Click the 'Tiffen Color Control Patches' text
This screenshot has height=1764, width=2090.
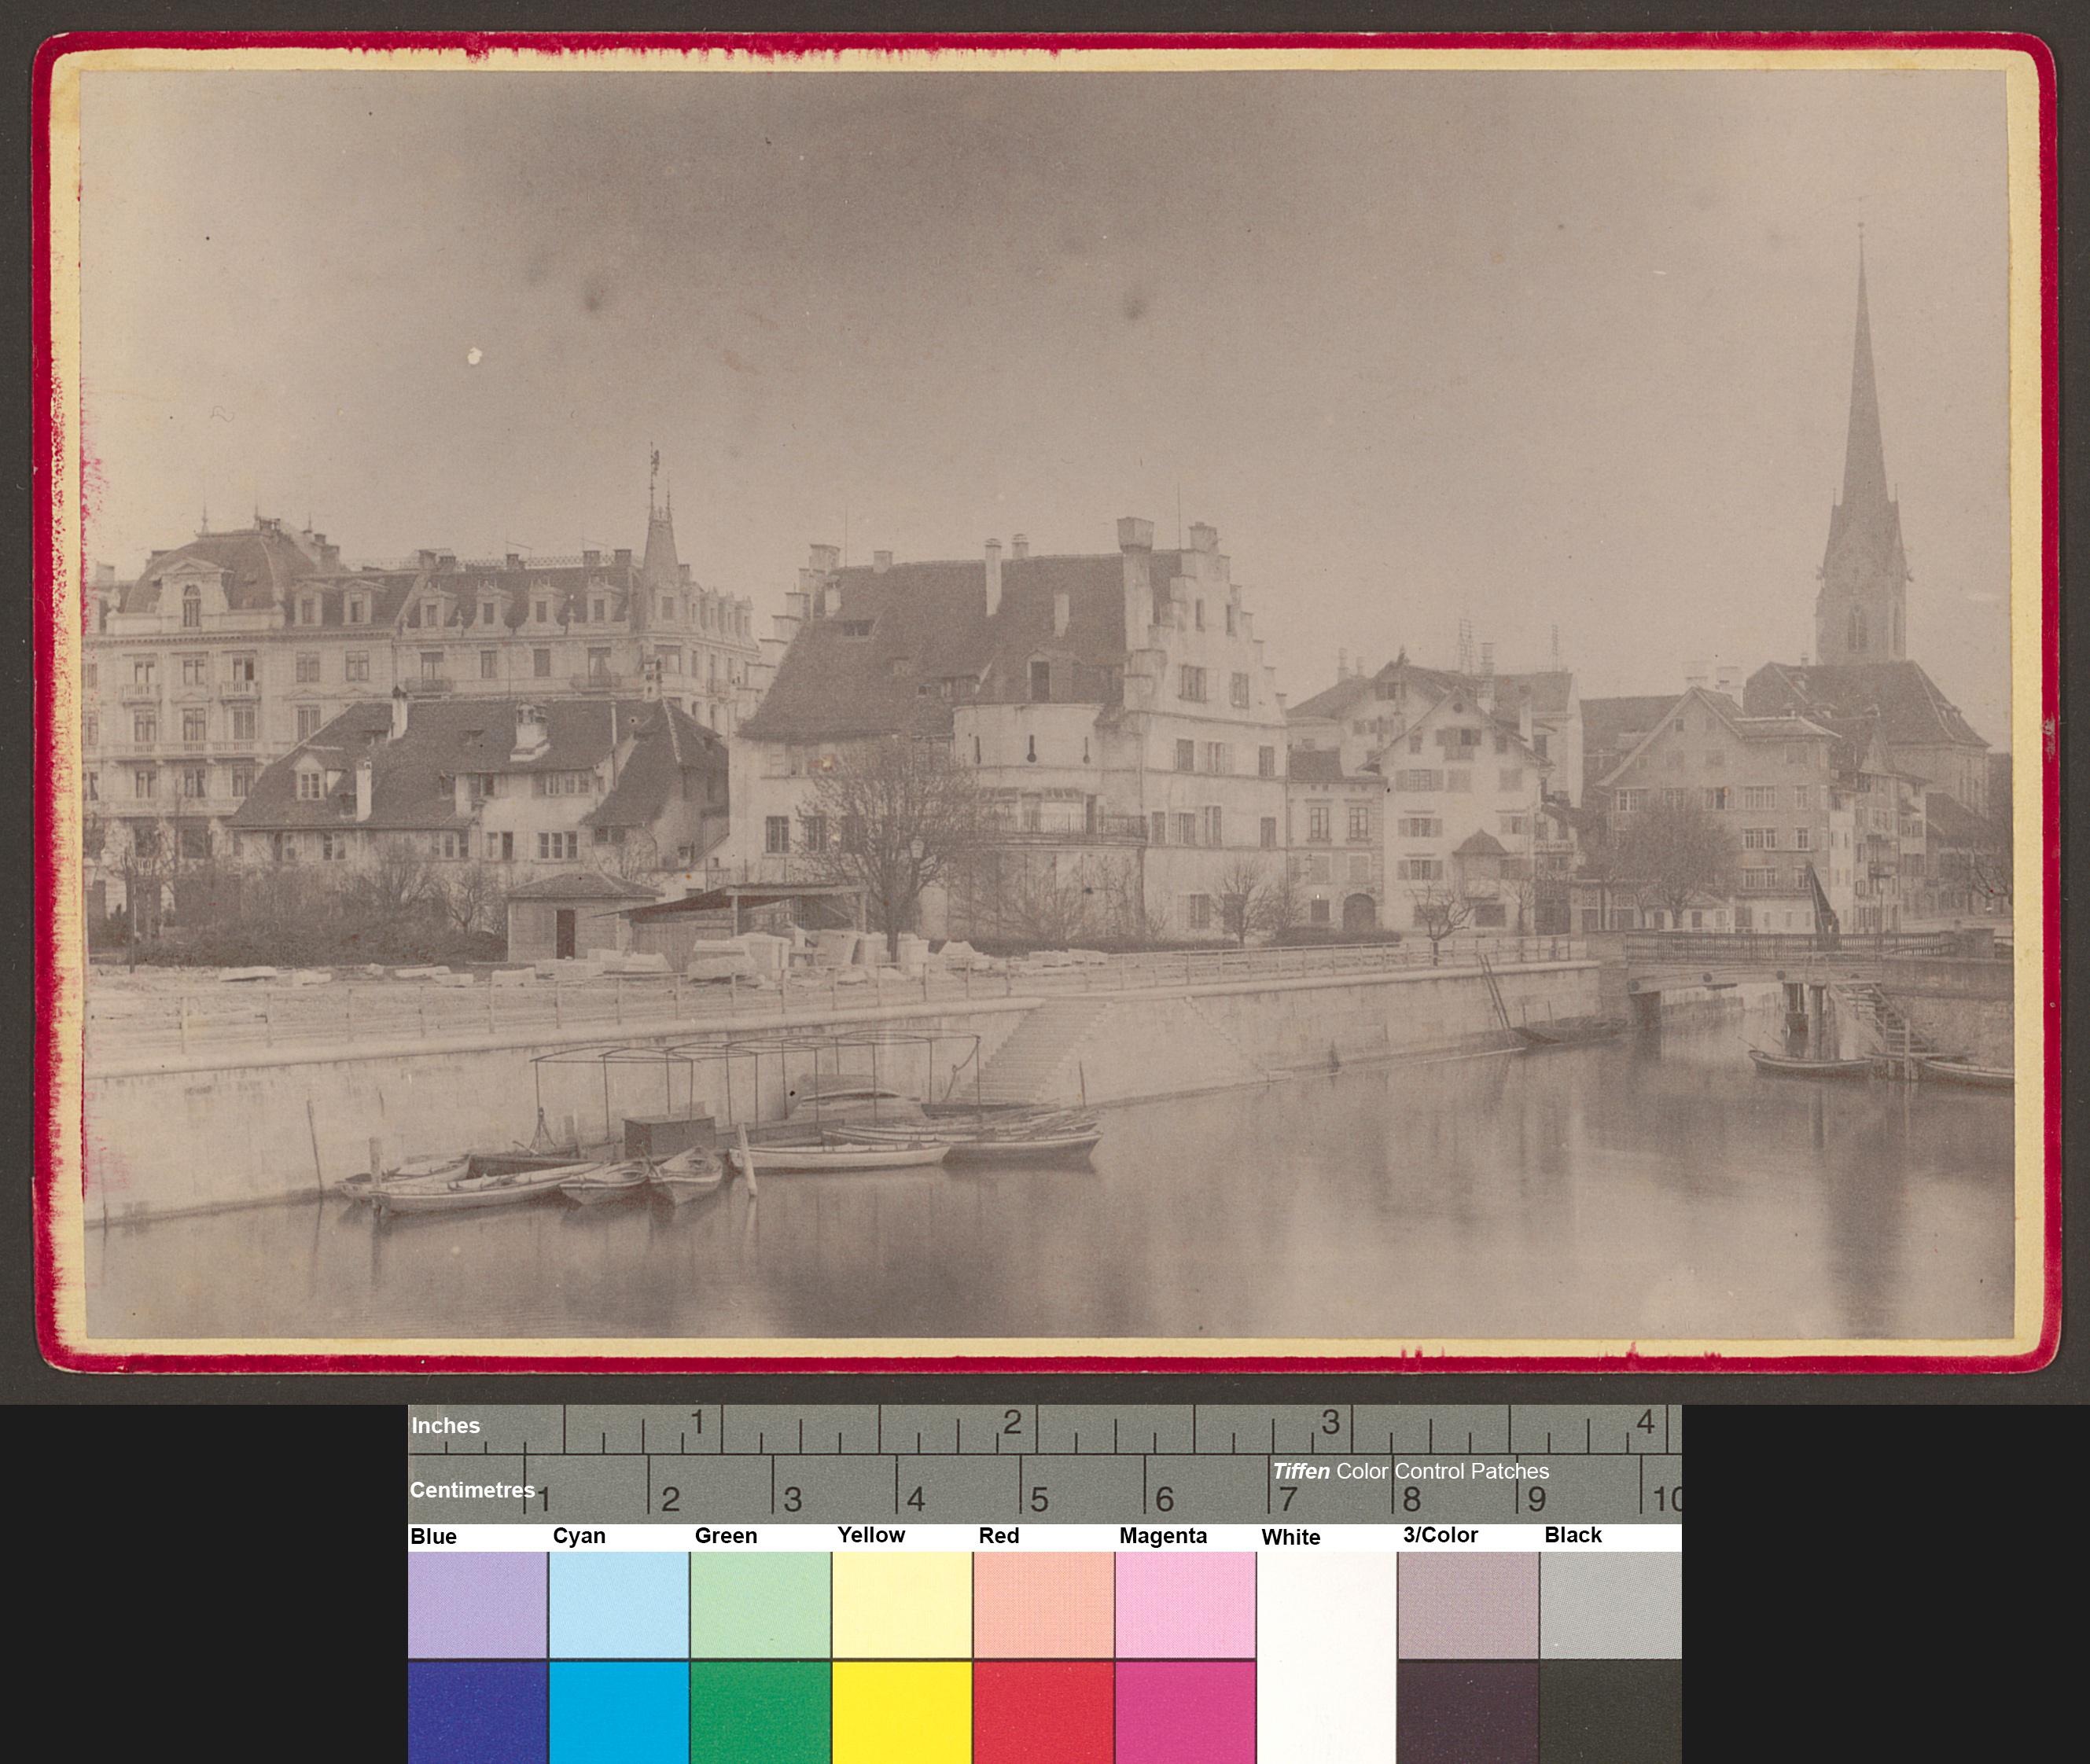point(1410,1471)
